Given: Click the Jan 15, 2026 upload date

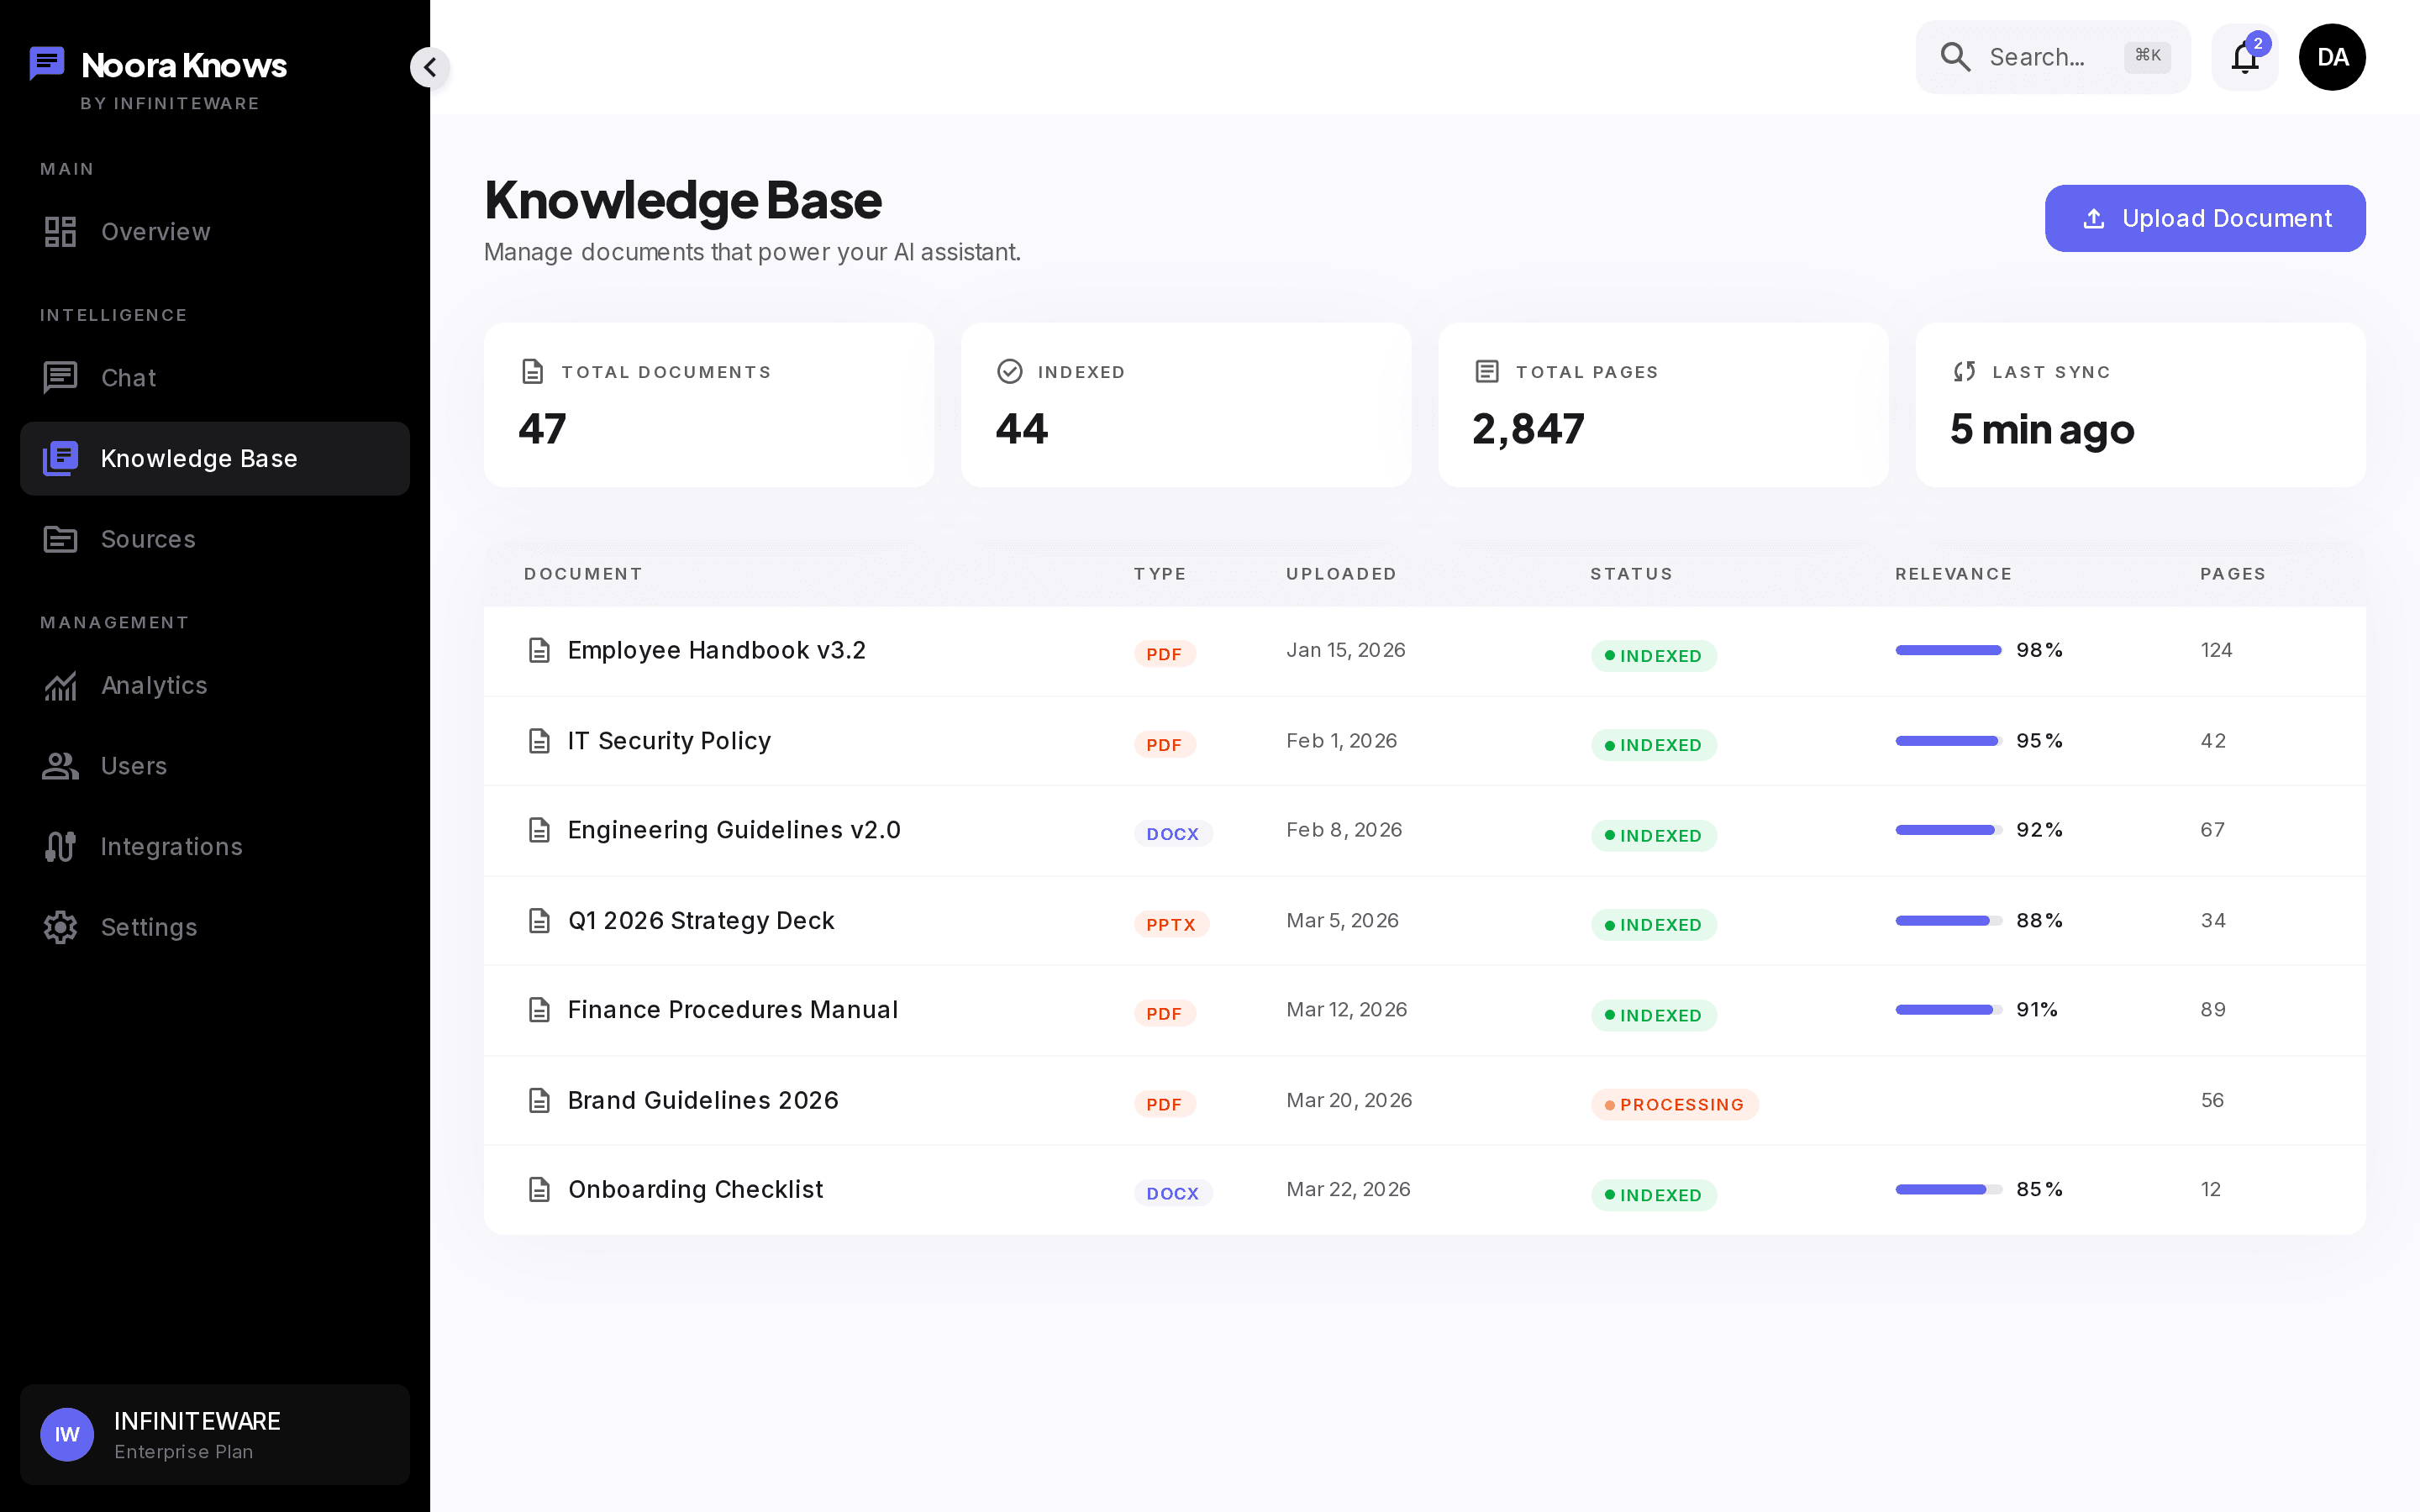Looking at the screenshot, I should [x=1346, y=651].
